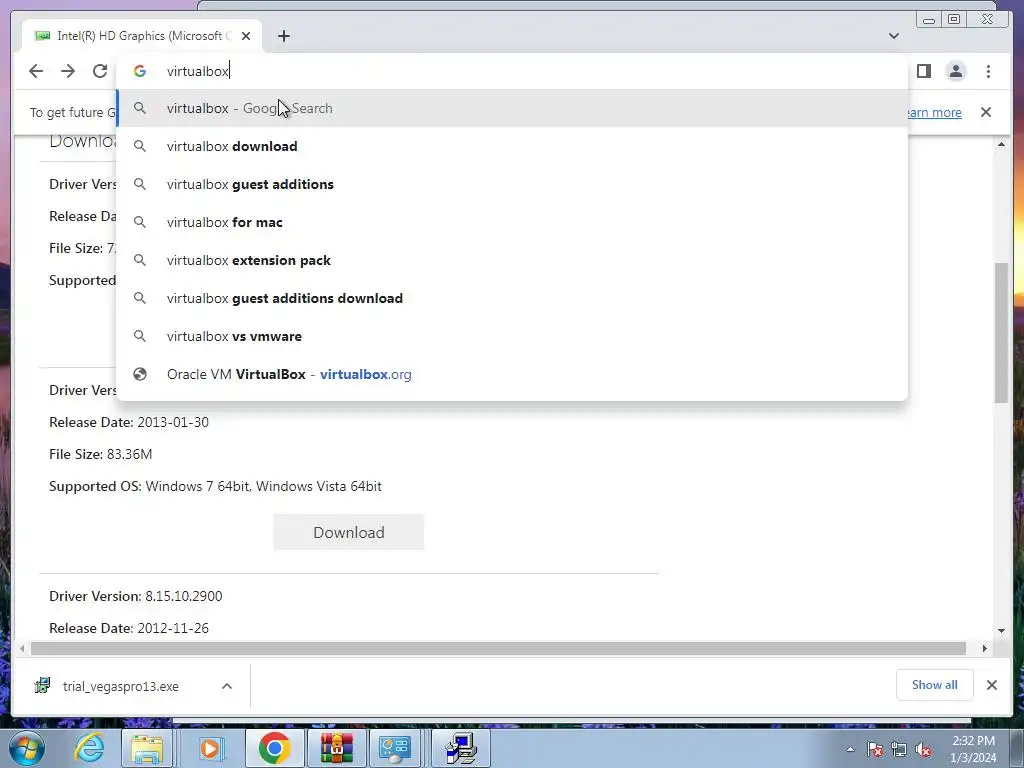Open the computer setup icon on the taskbar
Viewport: 1024px width, 768px height.
tap(461, 748)
